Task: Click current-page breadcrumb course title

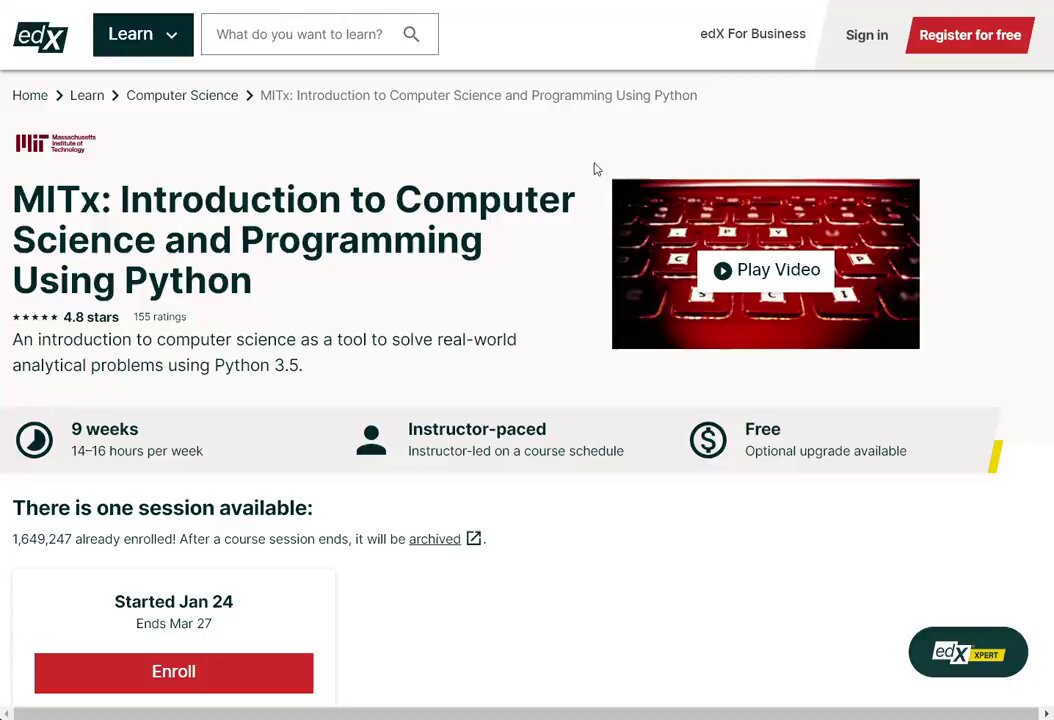Action: pos(479,95)
